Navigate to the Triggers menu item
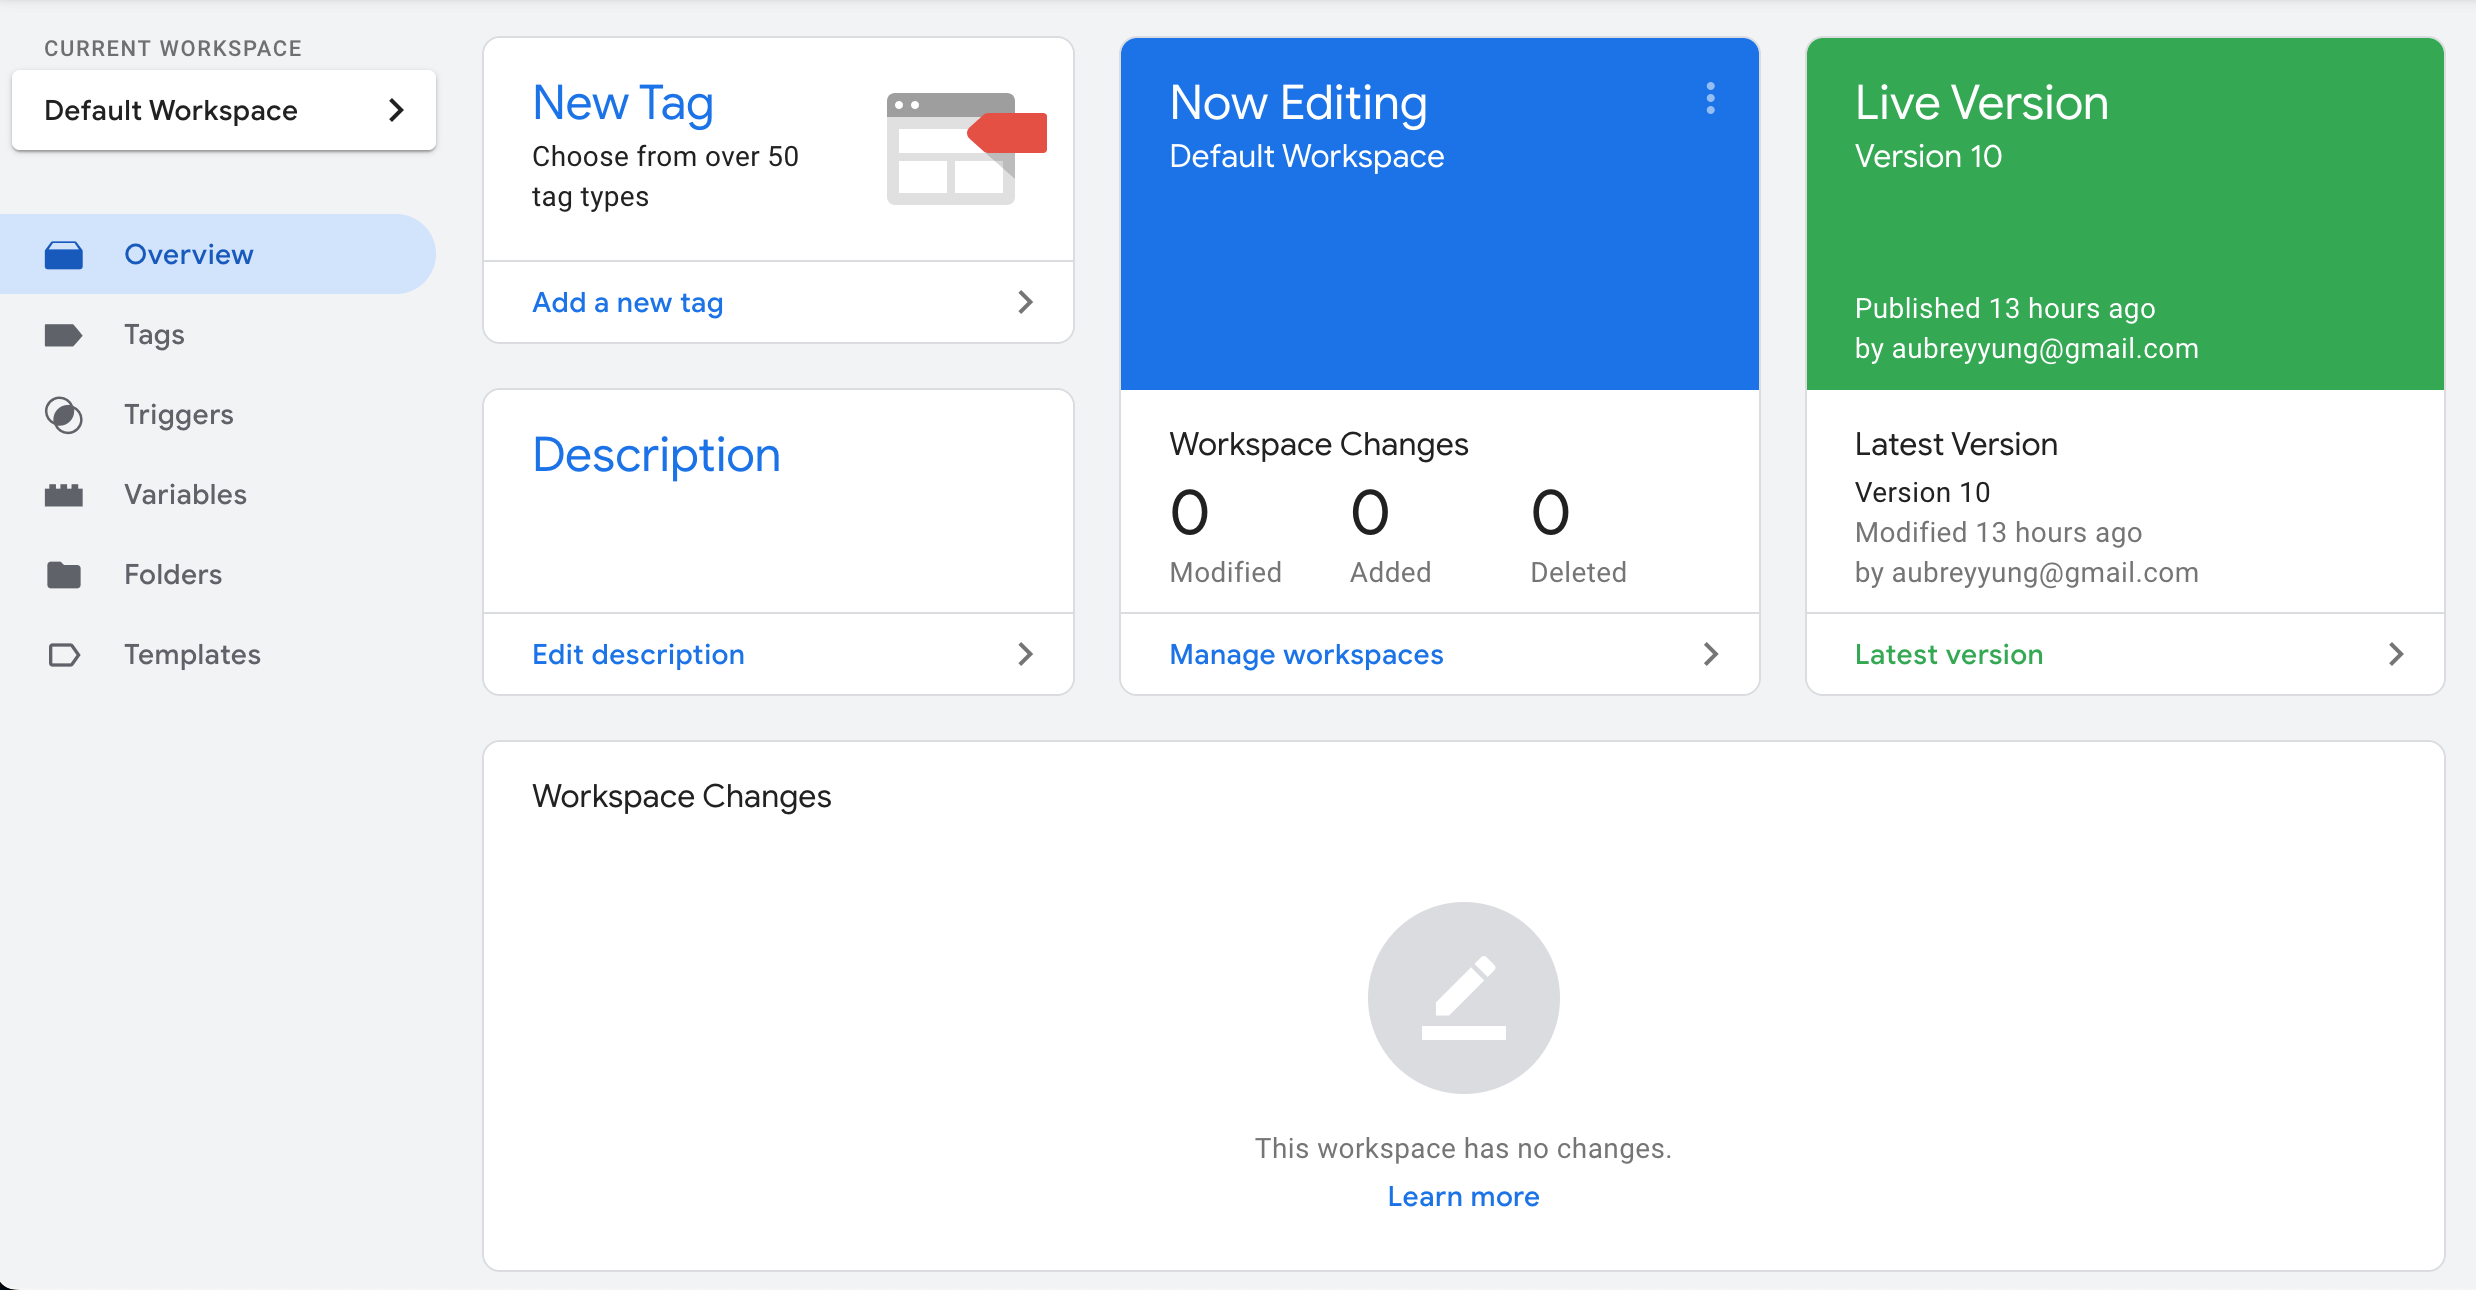Image resolution: width=2476 pixels, height=1290 pixels. click(178, 414)
